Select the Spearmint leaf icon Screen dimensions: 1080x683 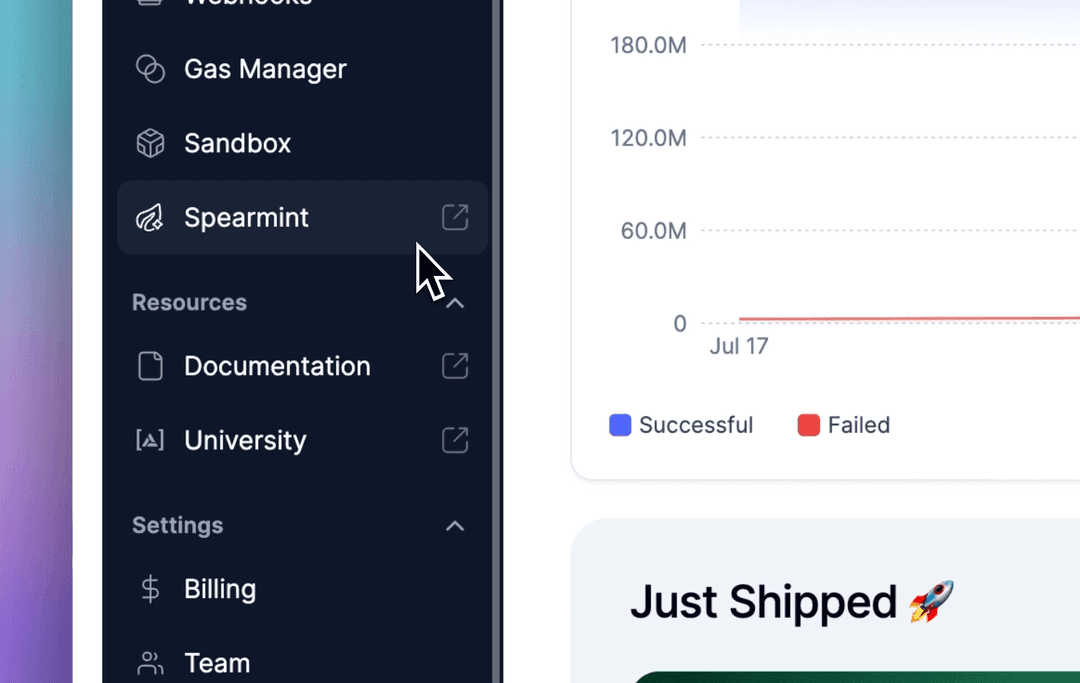pos(150,217)
